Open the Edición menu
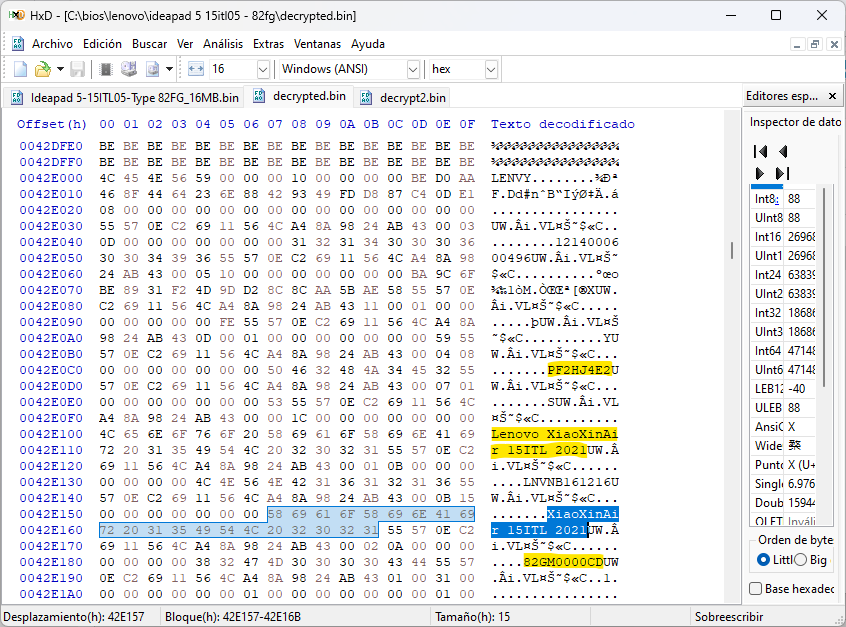This screenshot has height=627, width=846. click(x=102, y=44)
